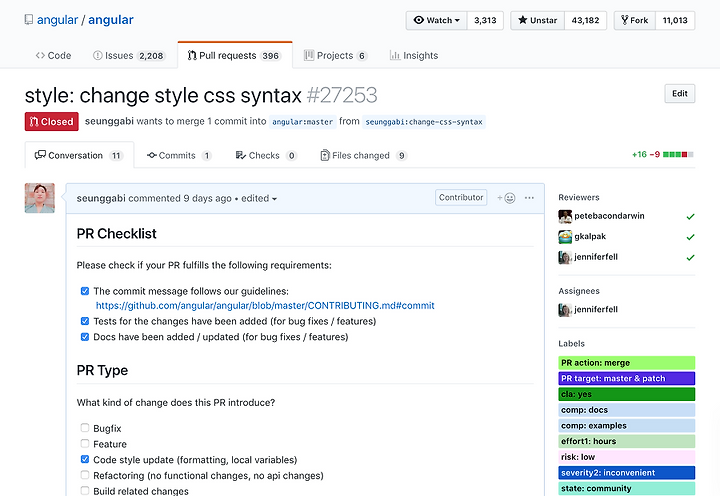Open the Code tab
Image resolution: width=720 pixels, height=496 pixels.
[x=53, y=56]
